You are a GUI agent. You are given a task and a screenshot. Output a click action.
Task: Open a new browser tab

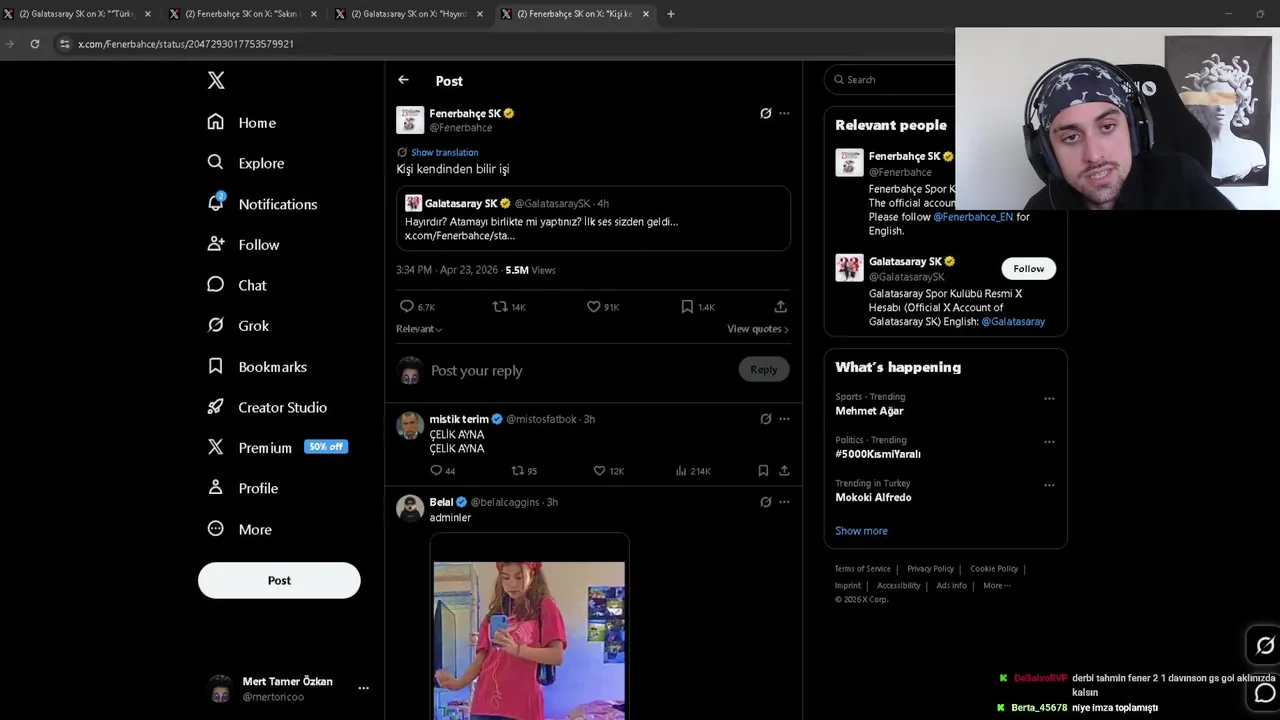[671, 14]
